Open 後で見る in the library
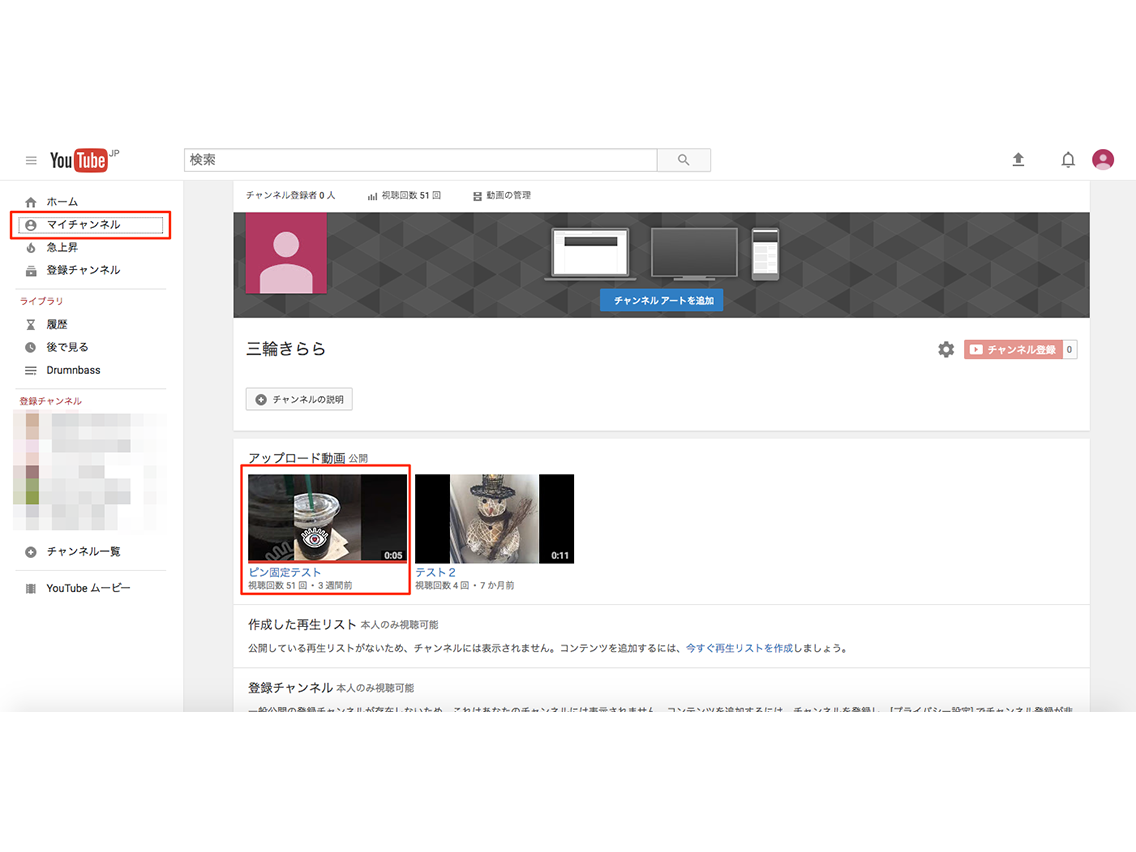This screenshot has height=852, width=1136. [x=67, y=348]
